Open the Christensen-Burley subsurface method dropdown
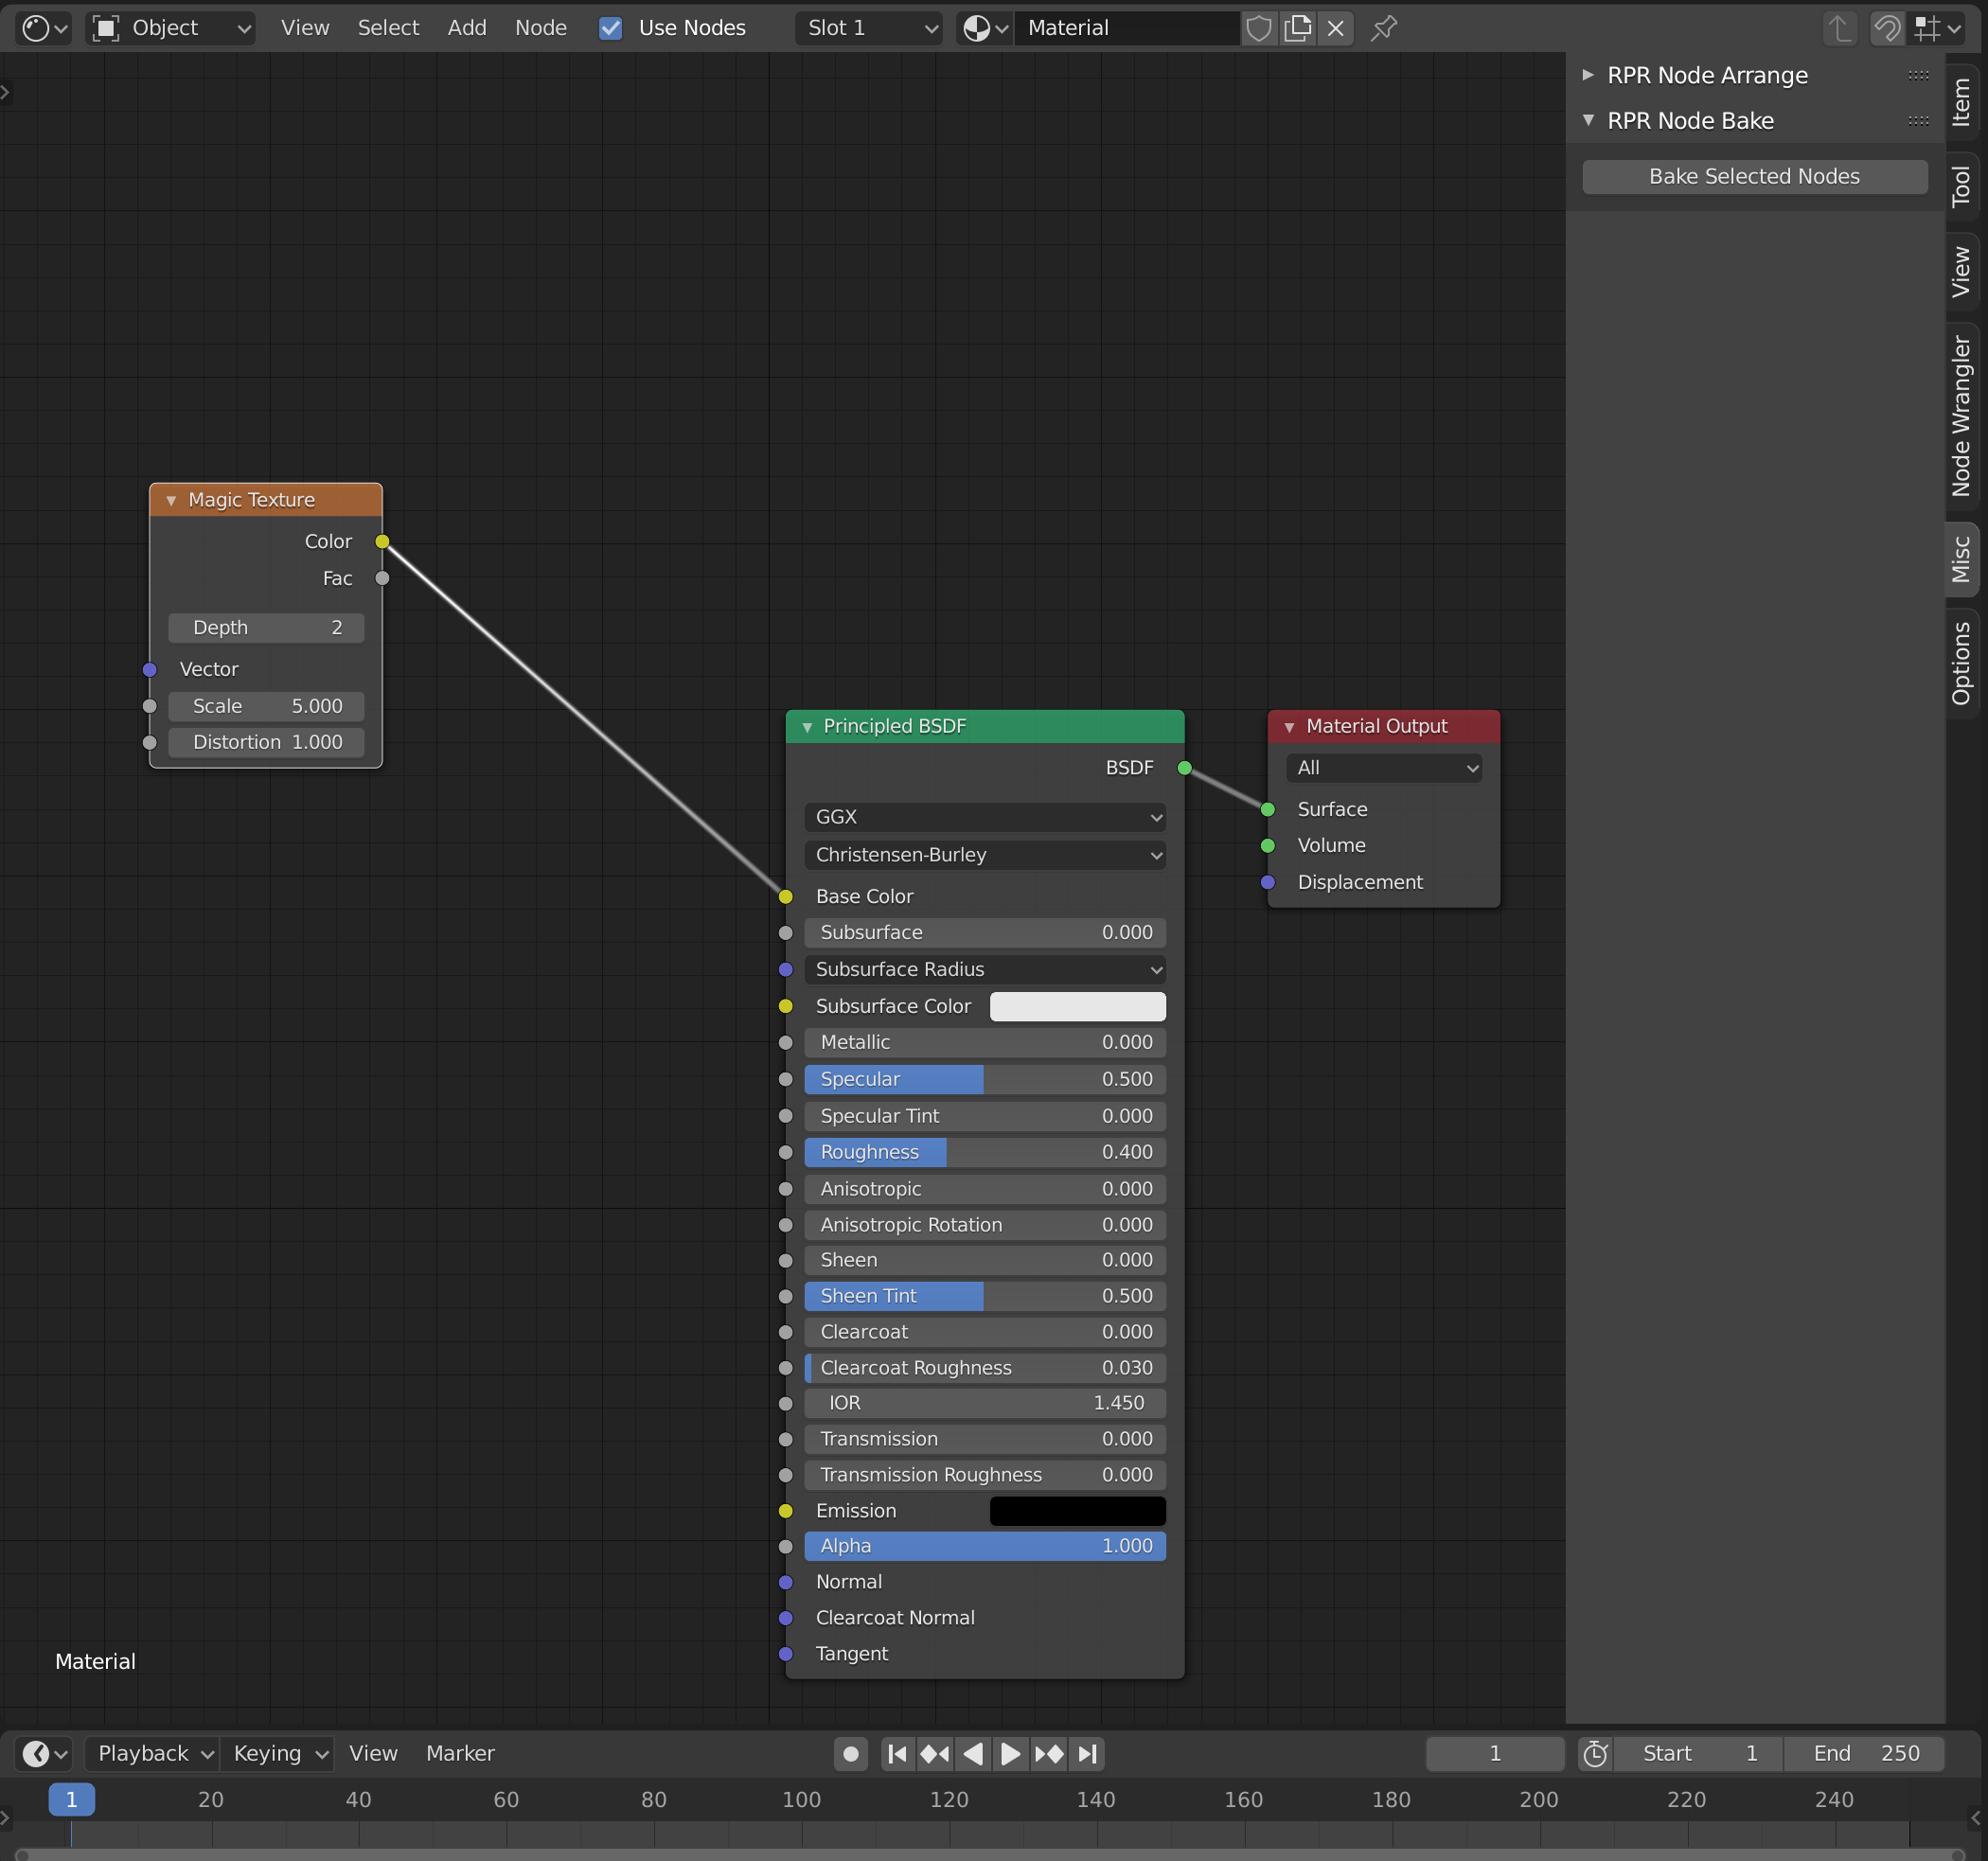This screenshot has height=1861, width=1988. [984, 855]
